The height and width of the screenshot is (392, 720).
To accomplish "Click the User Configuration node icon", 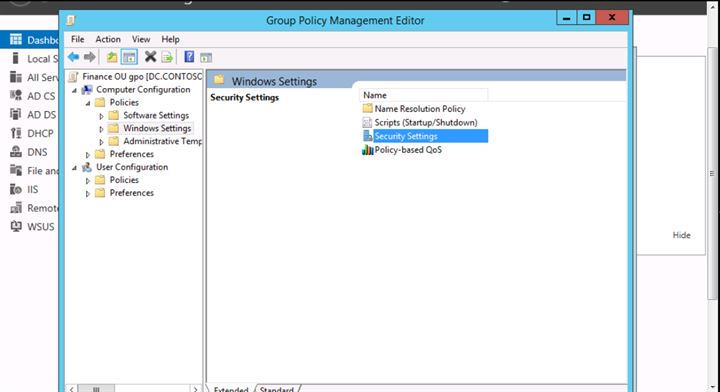I will click(x=87, y=167).
